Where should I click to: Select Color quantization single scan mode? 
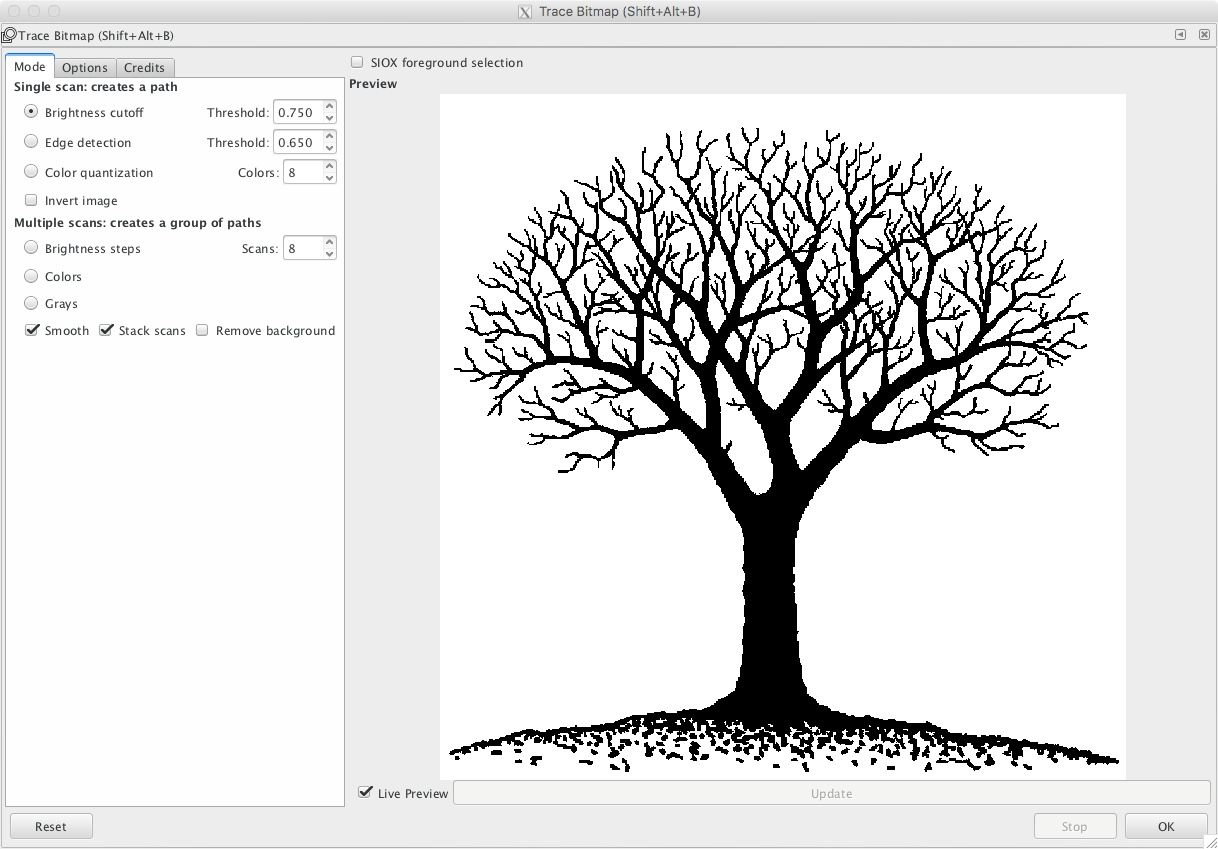[31, 170]
